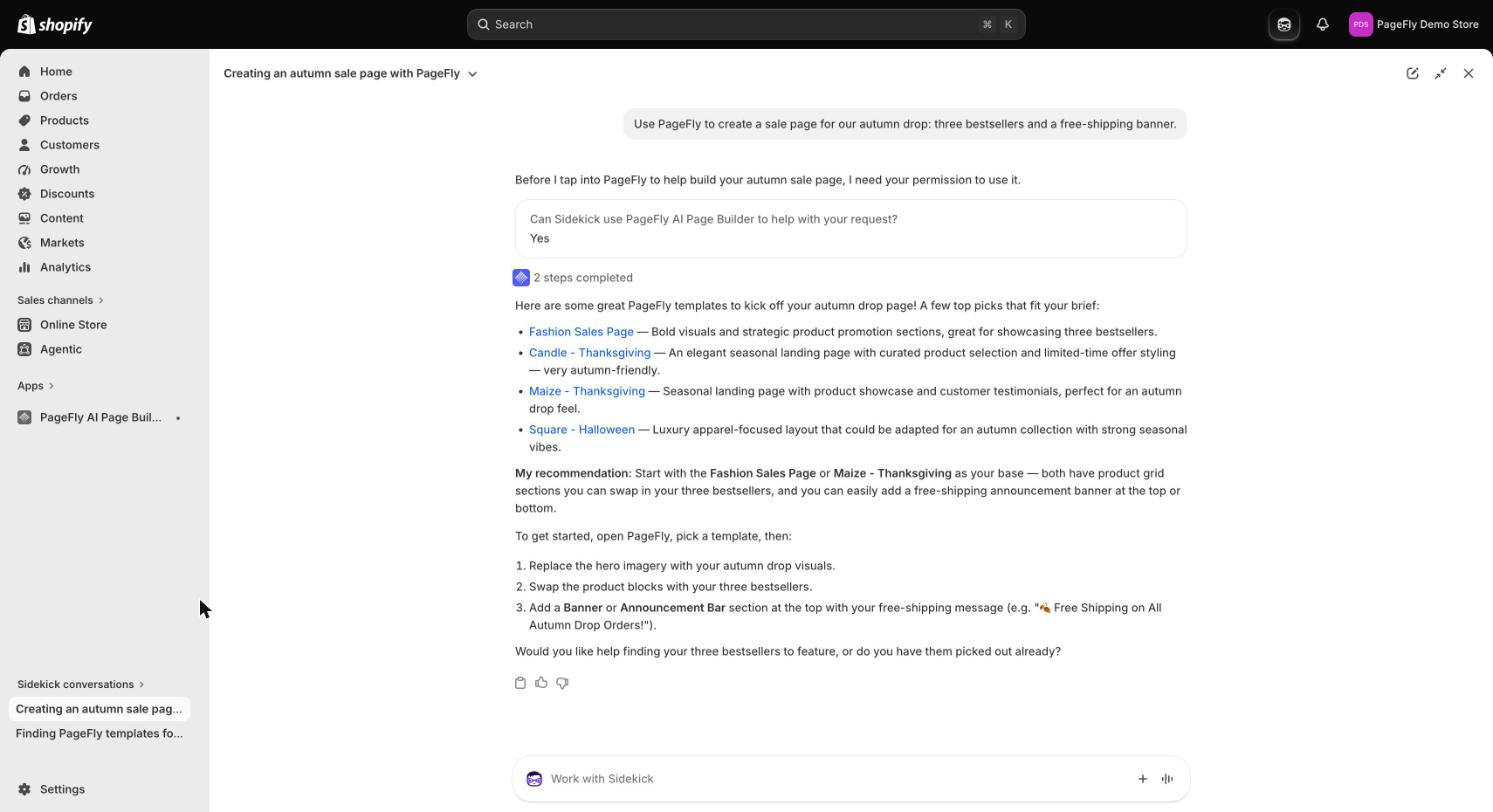The width and height of the screenshot is (1493, 812).
Task: Open Orders section
Action: coord(58,96)
